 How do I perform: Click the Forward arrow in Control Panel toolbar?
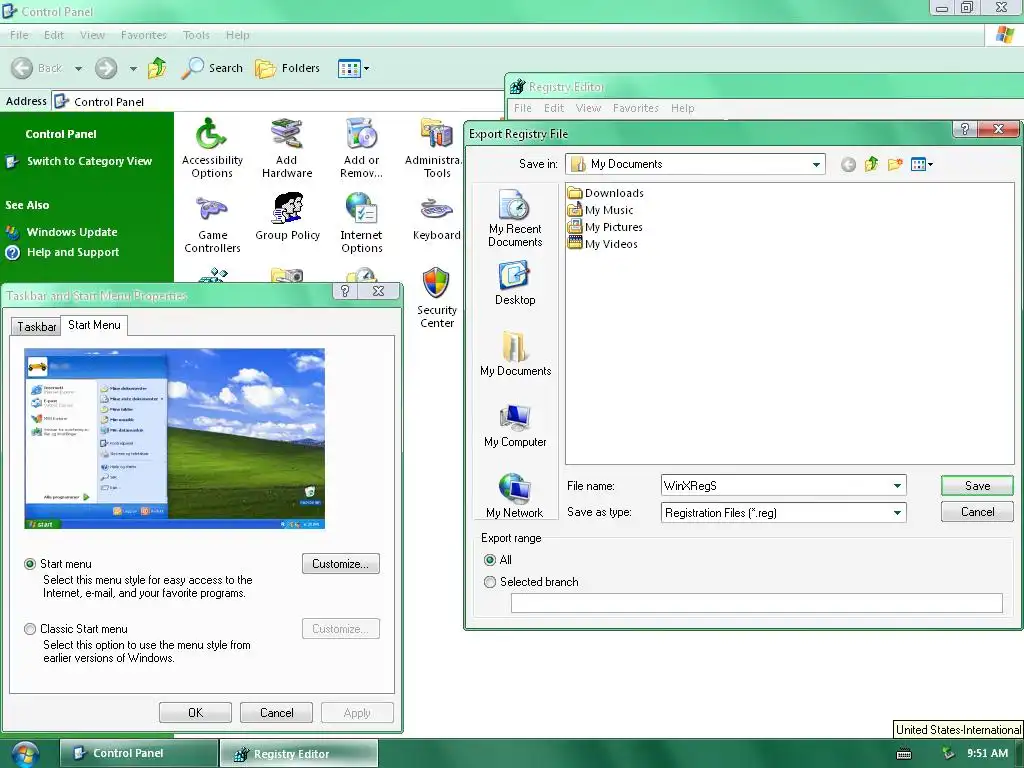[x=106, y=68]
